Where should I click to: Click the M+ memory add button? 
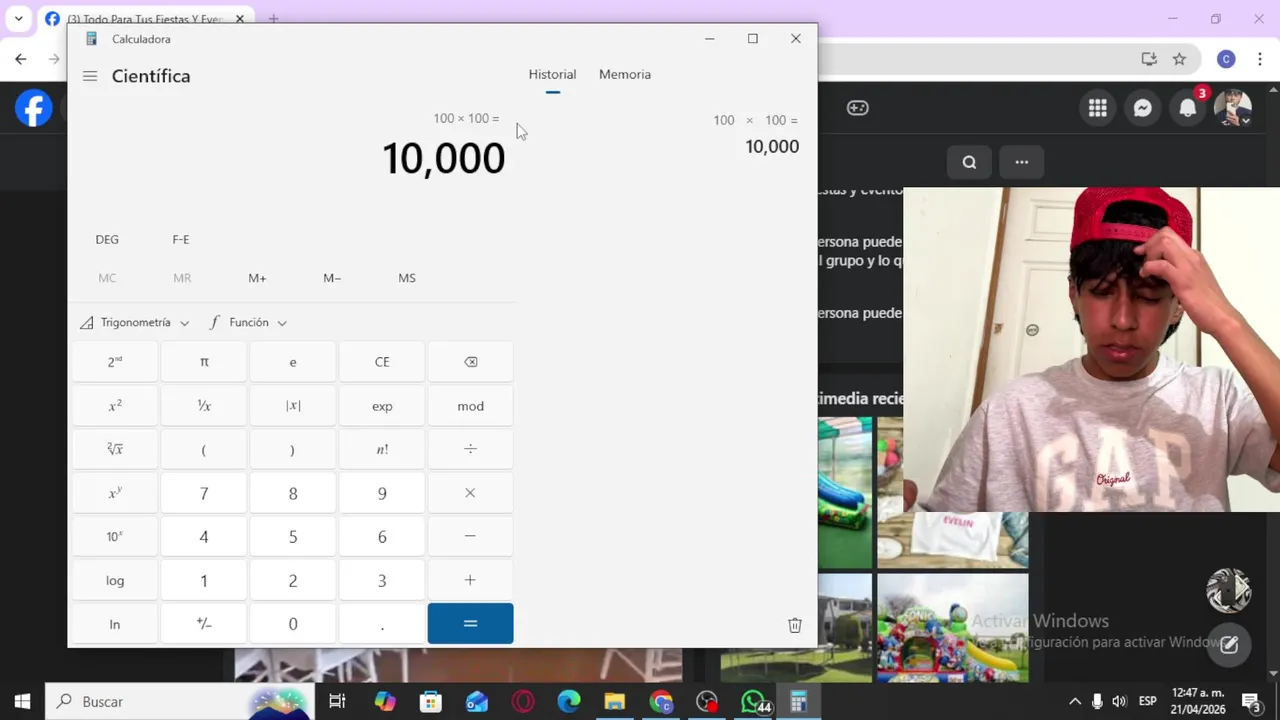[257, 278]
